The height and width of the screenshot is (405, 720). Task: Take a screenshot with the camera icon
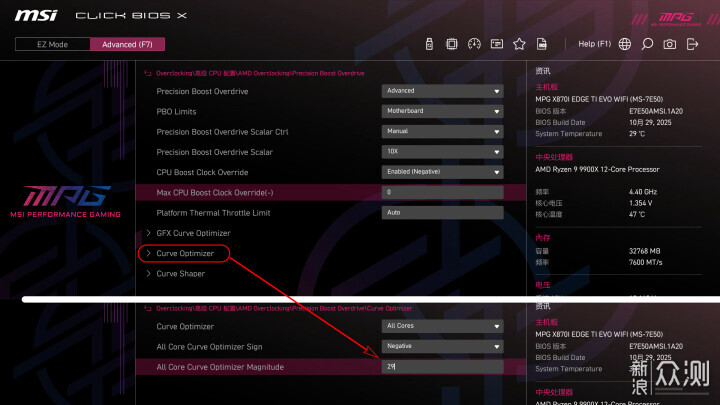(x=669, y=44)
